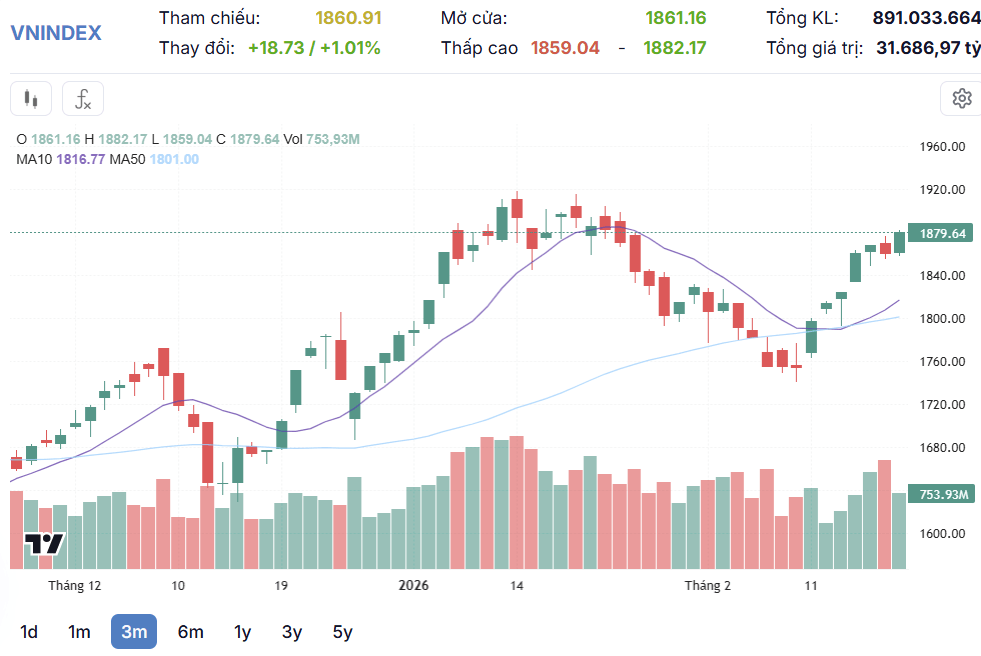The height and width of the screenshot is (656, 981).
Task: Open the fx indicators menu
Action: coord(83,99)
